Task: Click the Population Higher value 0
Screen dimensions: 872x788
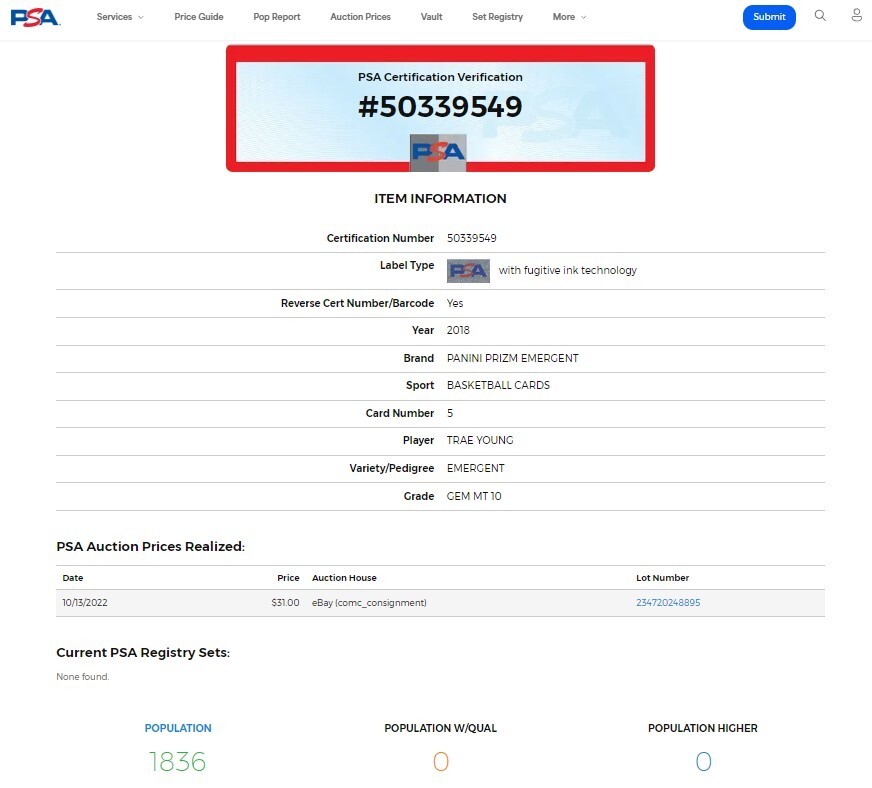Action: pyautogui.click(x=703, y=761)
